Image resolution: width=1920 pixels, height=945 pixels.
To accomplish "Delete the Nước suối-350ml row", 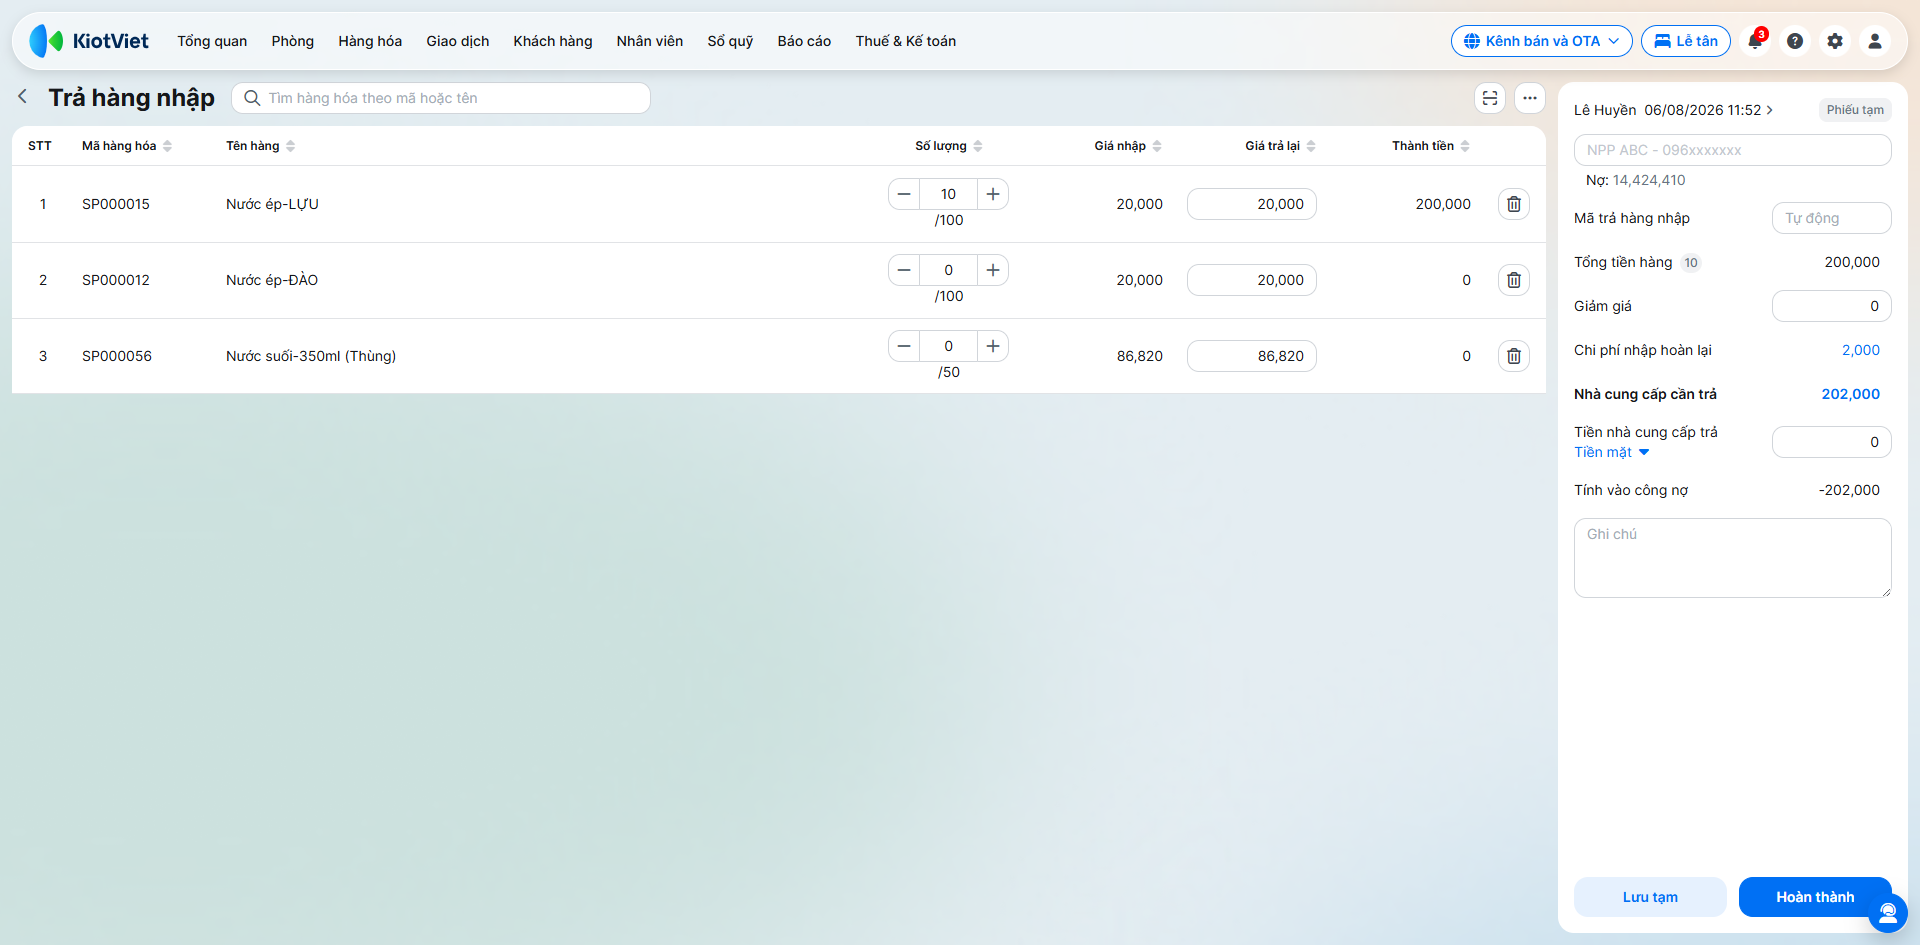I will point(1514,356).
